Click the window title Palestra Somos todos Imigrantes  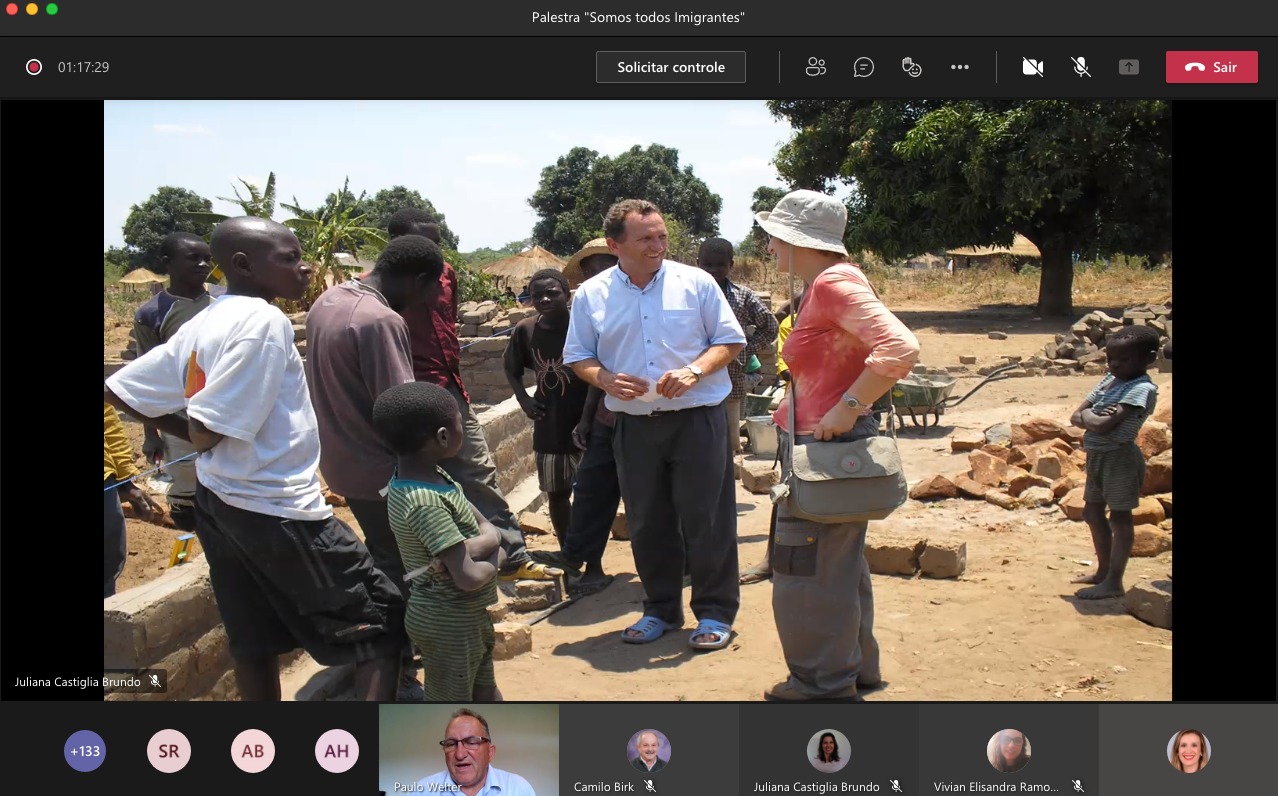[x=638, y=17]
